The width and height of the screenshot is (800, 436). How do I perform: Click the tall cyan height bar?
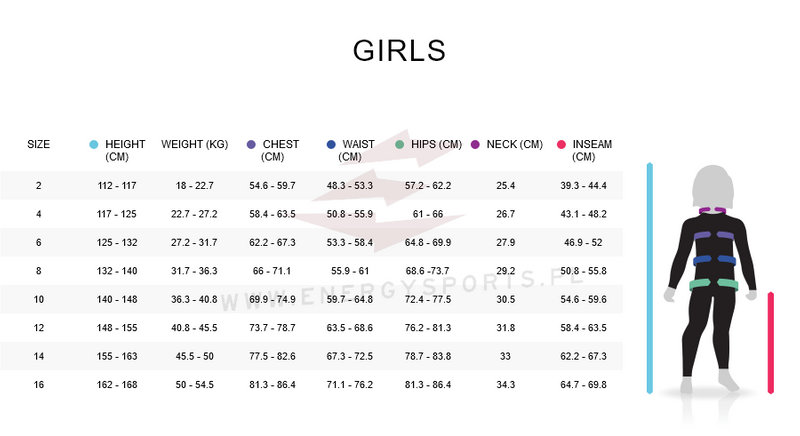pyautogui.click(x=650, y=278)
